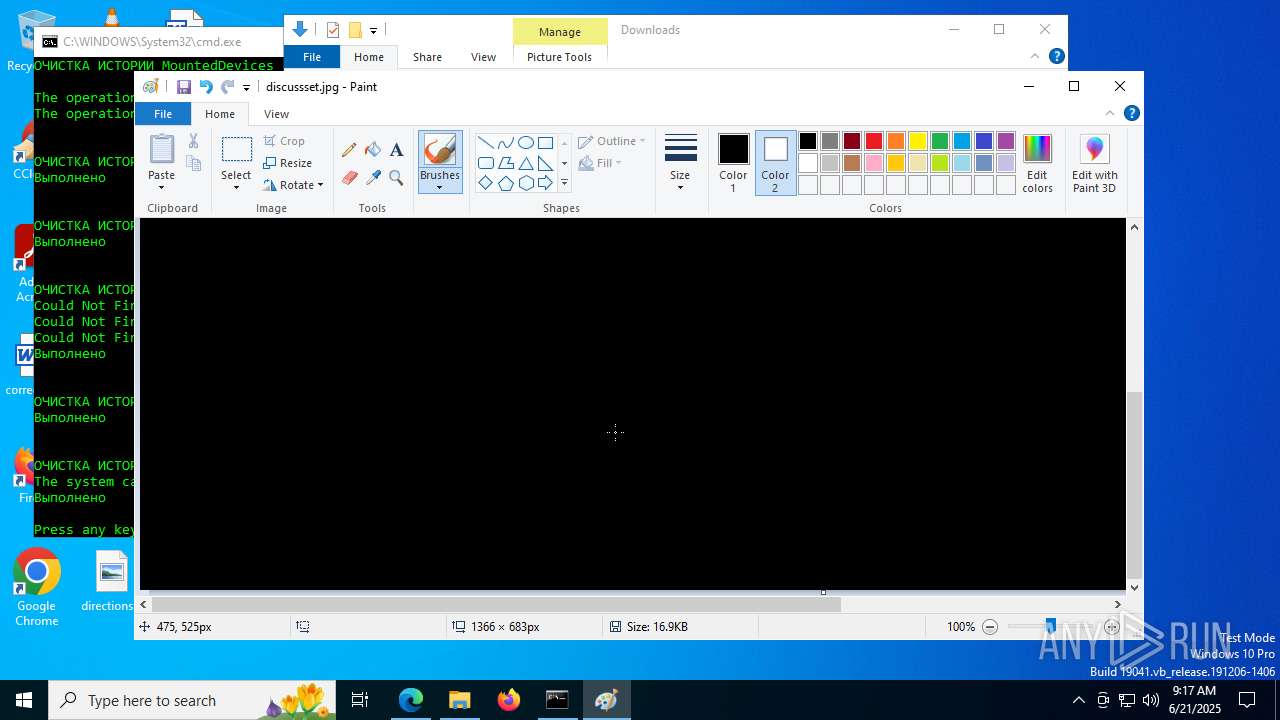Open the Select dropdown arrow
Viewport: 1280px width, 720px height.
(x=236, y=188)
